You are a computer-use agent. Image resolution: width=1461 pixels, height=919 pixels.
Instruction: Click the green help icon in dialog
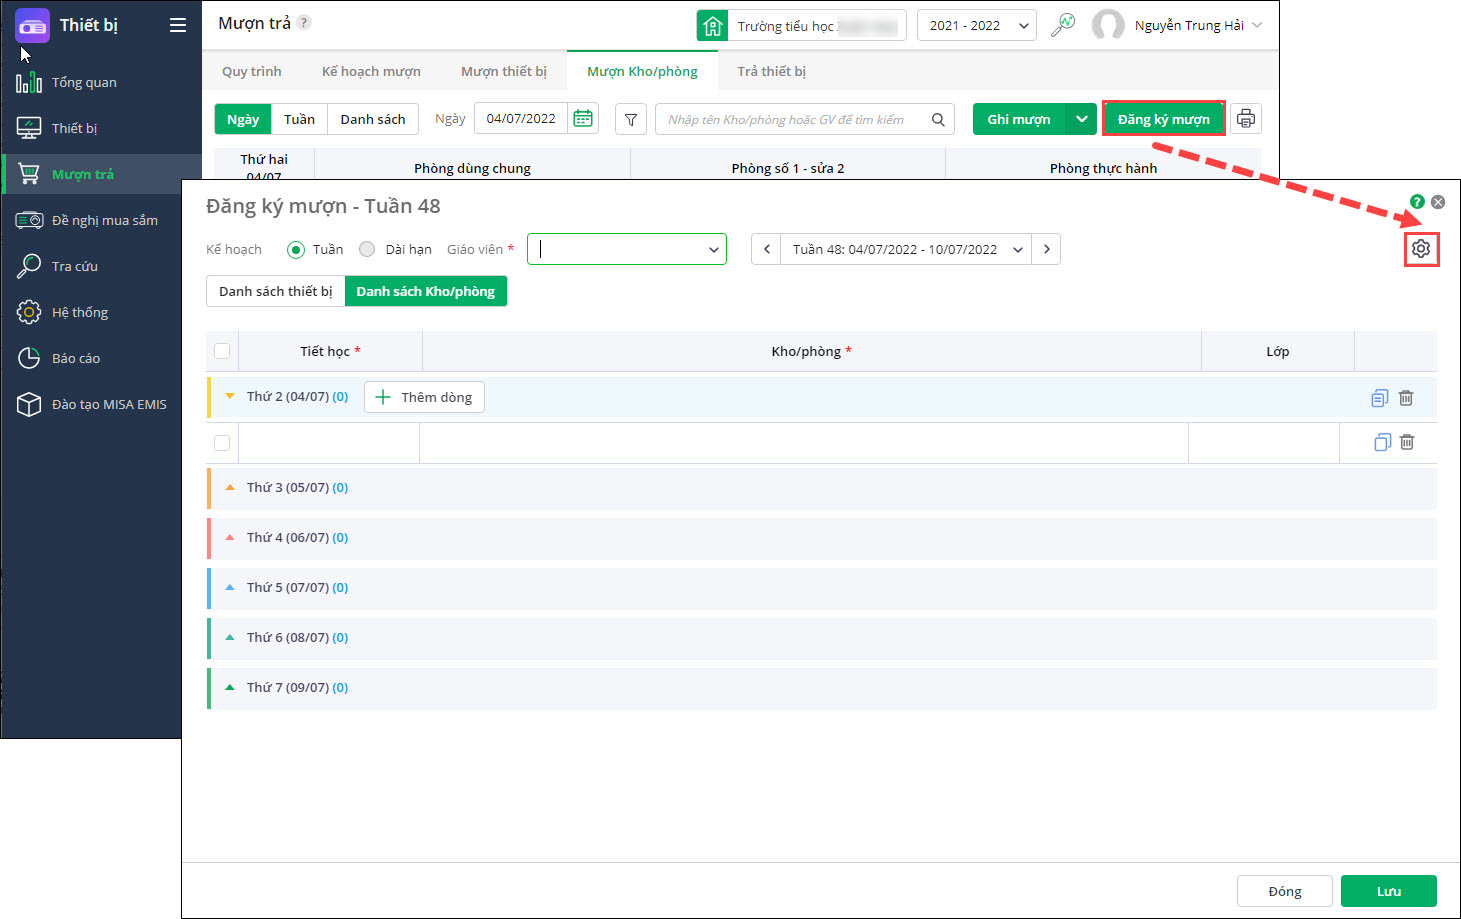[x=1417, y=202]
